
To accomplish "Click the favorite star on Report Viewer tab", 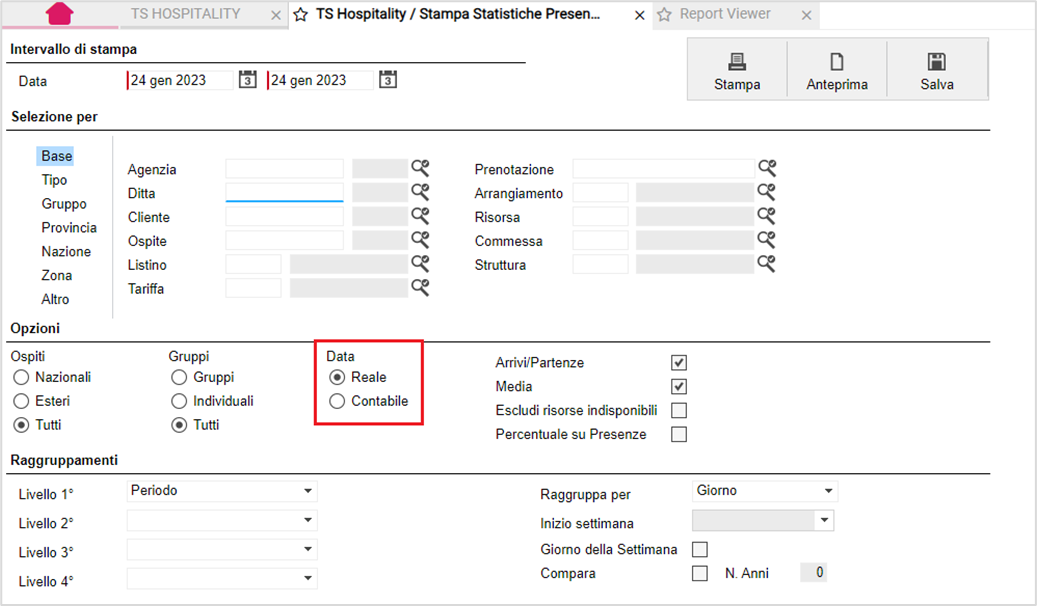I will (x=664, y=15).
